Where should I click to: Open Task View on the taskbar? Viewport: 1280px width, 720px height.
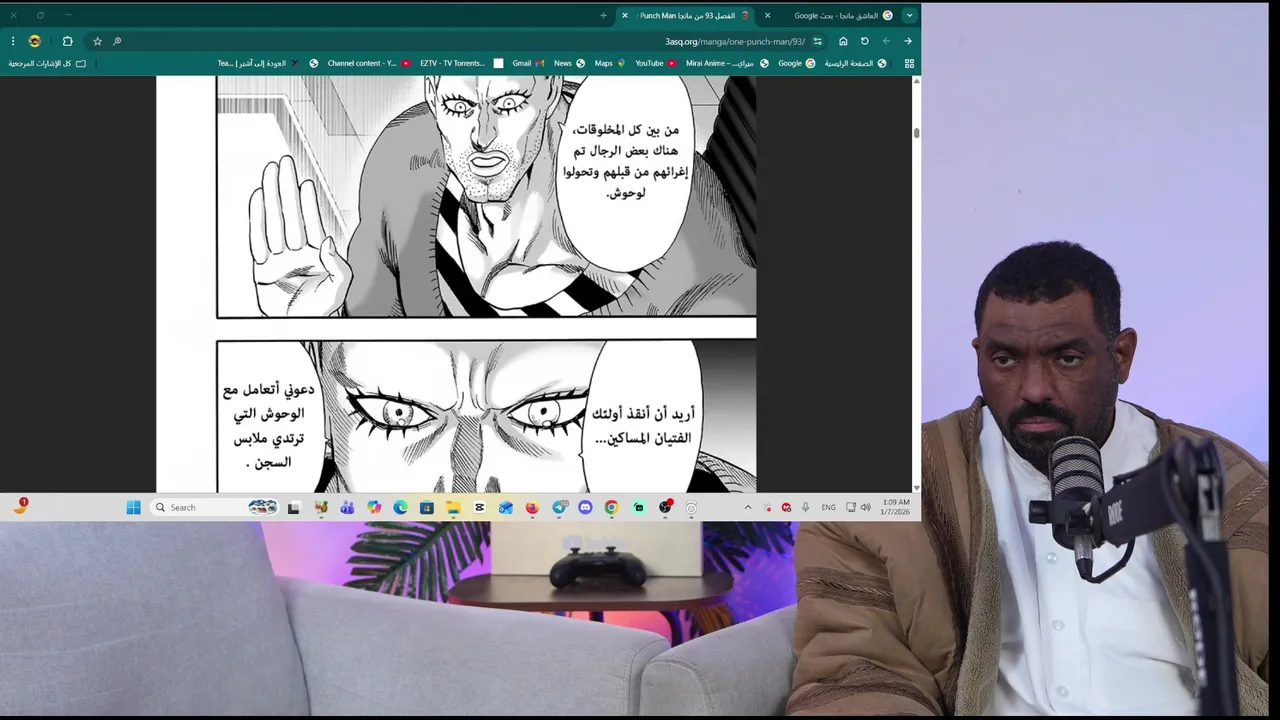tap(294, 507)
